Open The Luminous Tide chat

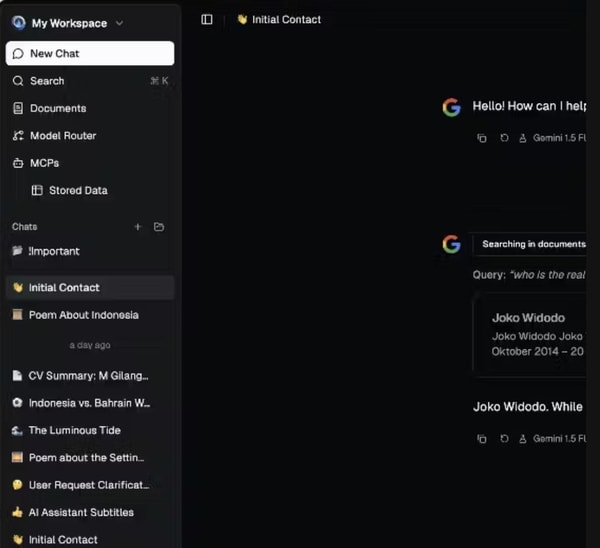click(74, 430)
